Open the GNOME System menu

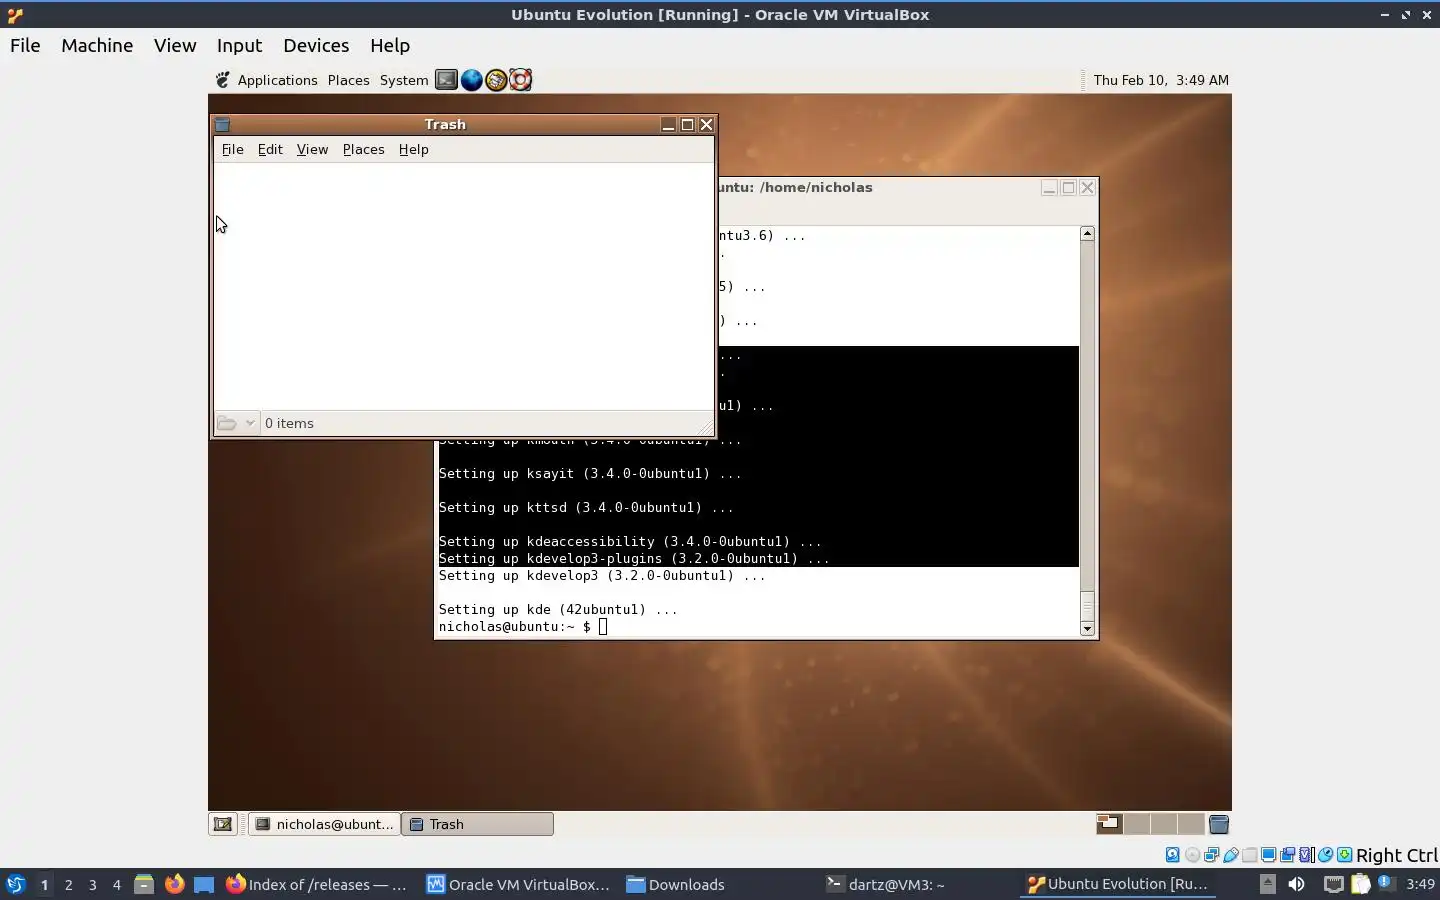pyautogui.click(x=404, y=80)
